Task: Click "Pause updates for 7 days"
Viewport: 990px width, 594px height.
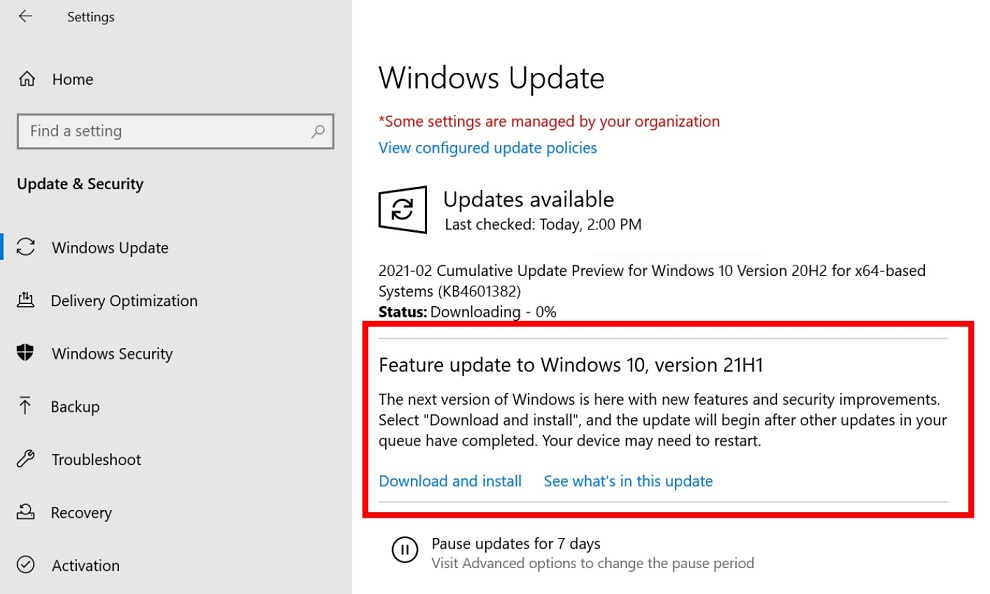Action: coord(516,543)
